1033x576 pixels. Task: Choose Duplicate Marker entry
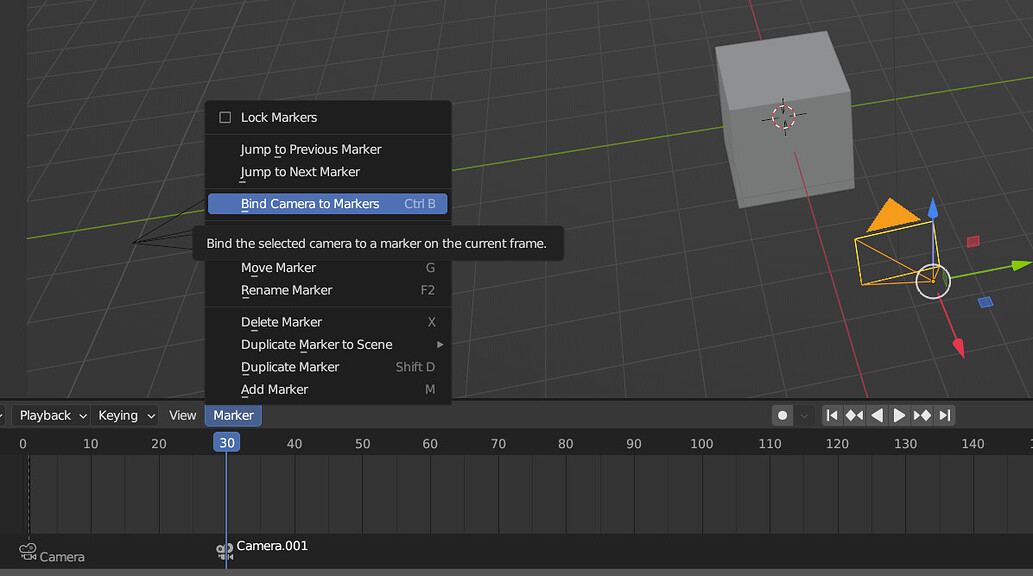click(x=328, y=367)
